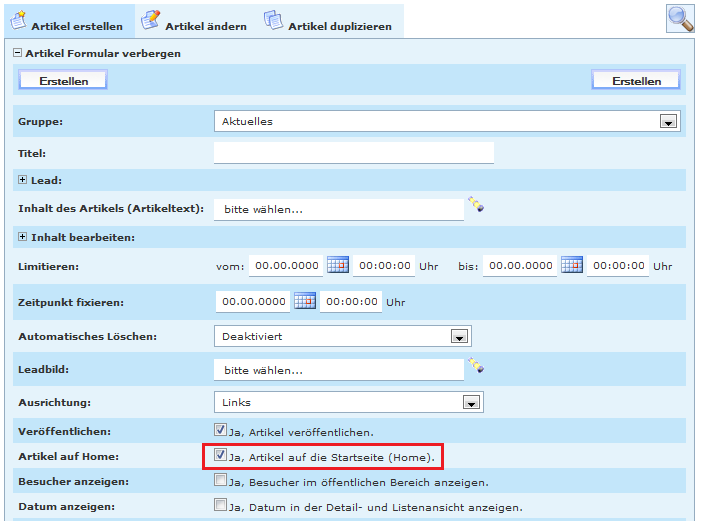This screenshot has height=521, width=702.
Task: Open calendar for Limitieren start date
Action: pyautogui.click(x=338, y=266)
